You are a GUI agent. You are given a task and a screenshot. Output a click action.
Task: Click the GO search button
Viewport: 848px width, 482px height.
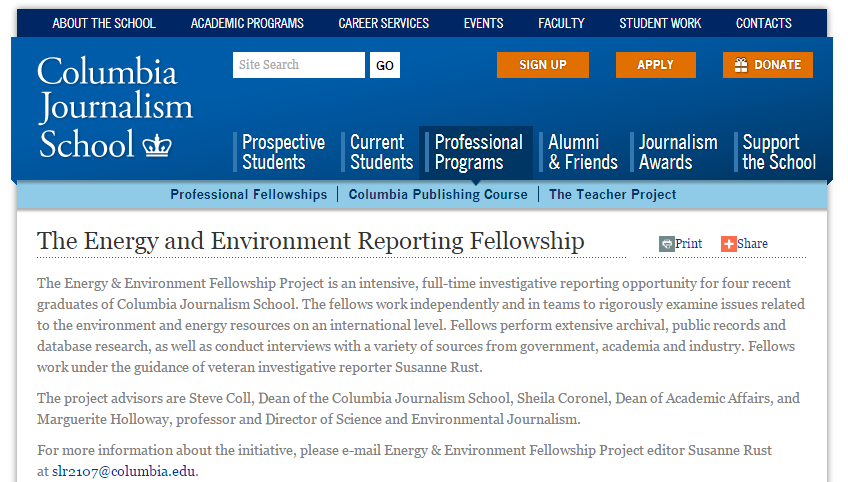coord(385,65)
